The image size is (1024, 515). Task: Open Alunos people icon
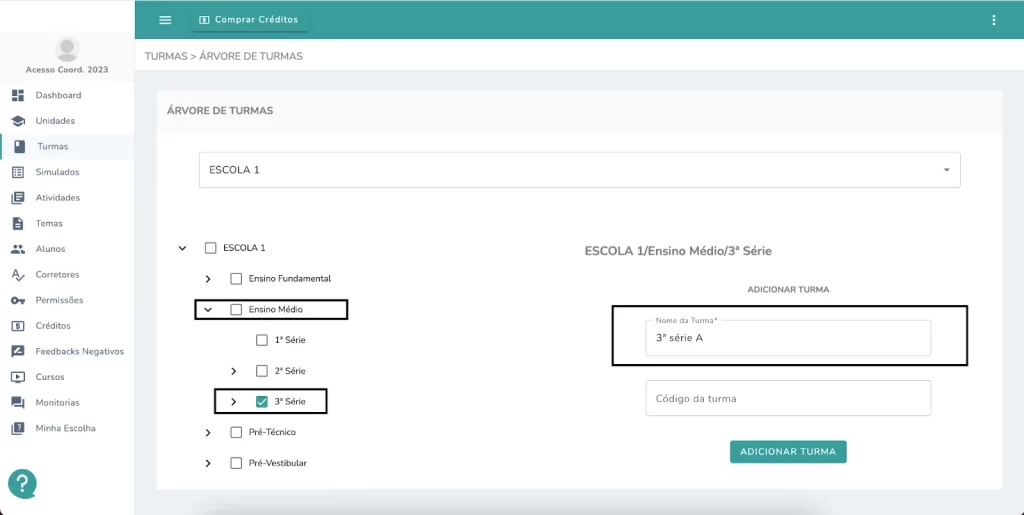(x=18, y=249)
